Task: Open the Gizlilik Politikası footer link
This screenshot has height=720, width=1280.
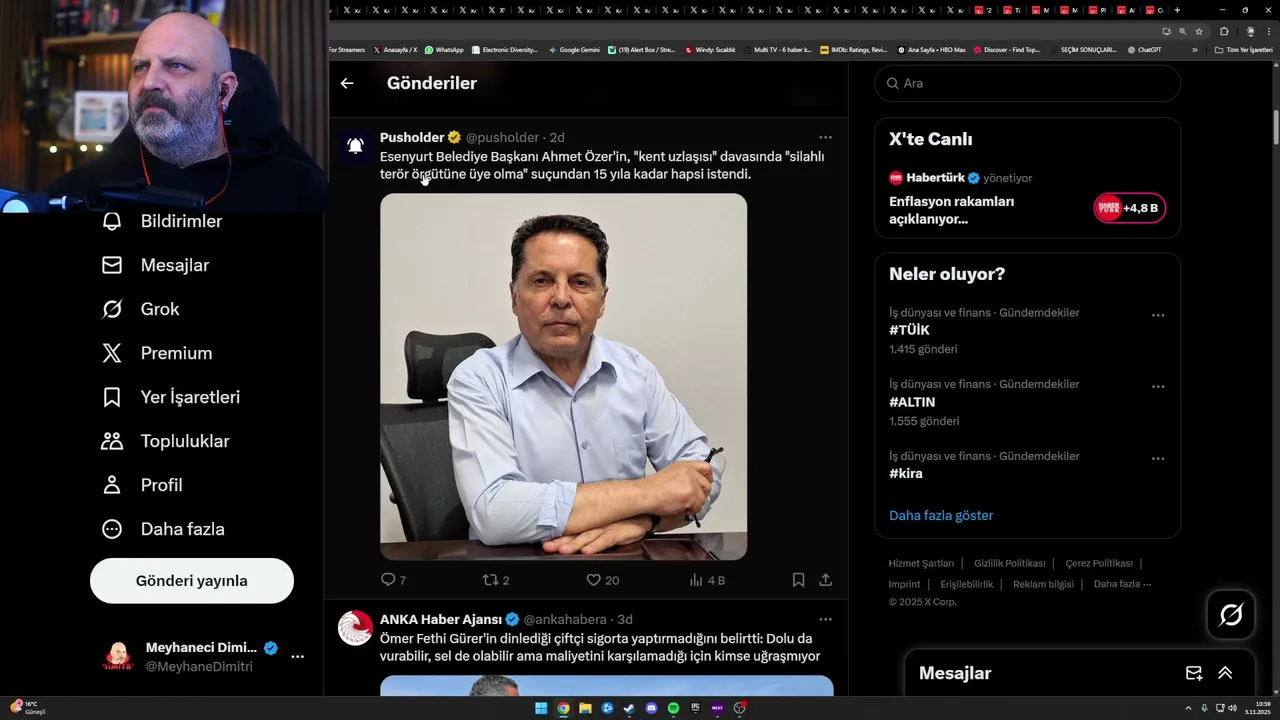Action: point(1009,564)
